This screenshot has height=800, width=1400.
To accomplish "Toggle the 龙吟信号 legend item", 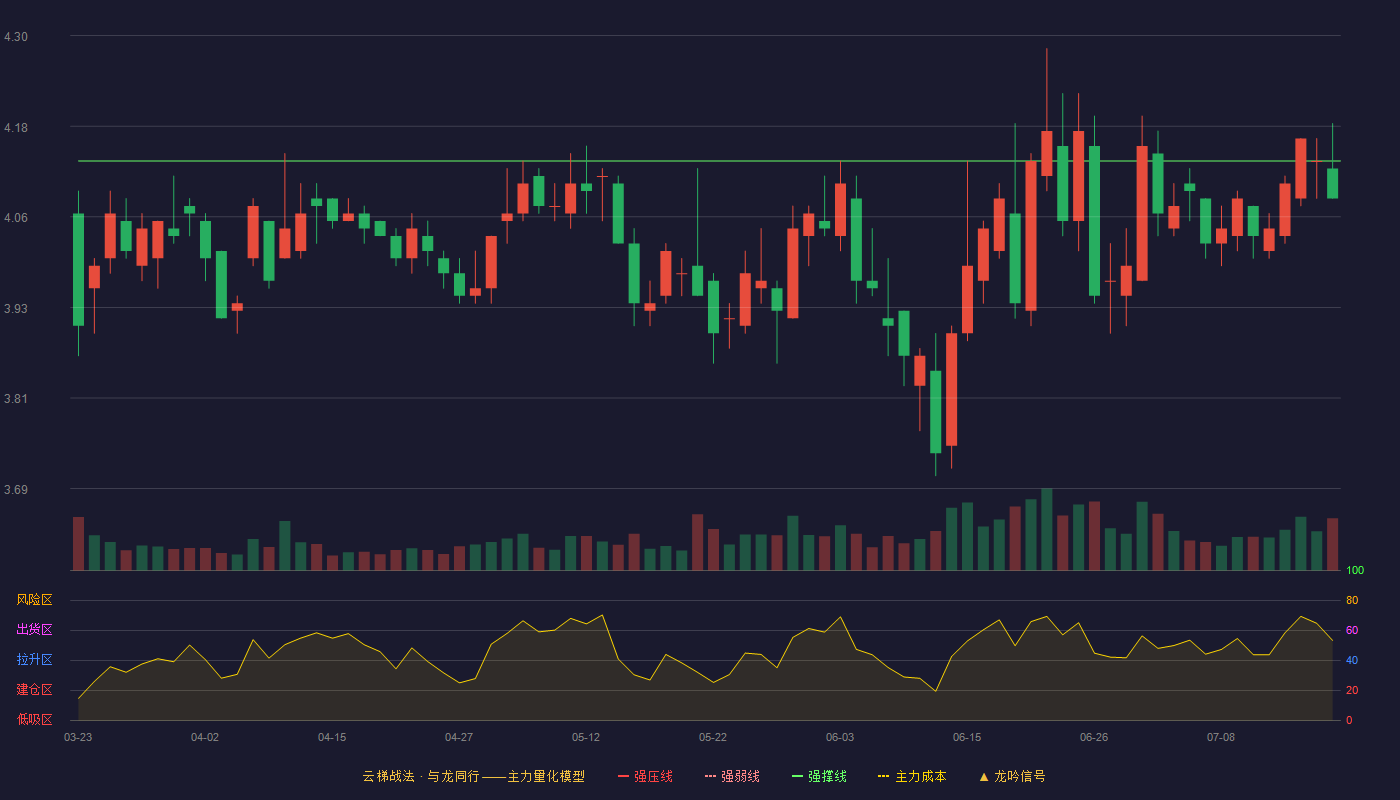I will pos(1012,776).
